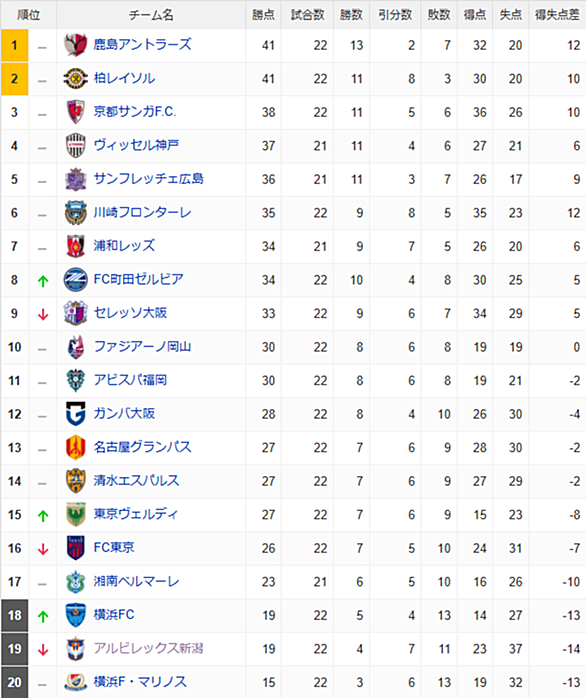This screenshot has height=698, width=586.
Task: Open サンフレッチェ広島 team page
Action: tap(149, 179)
